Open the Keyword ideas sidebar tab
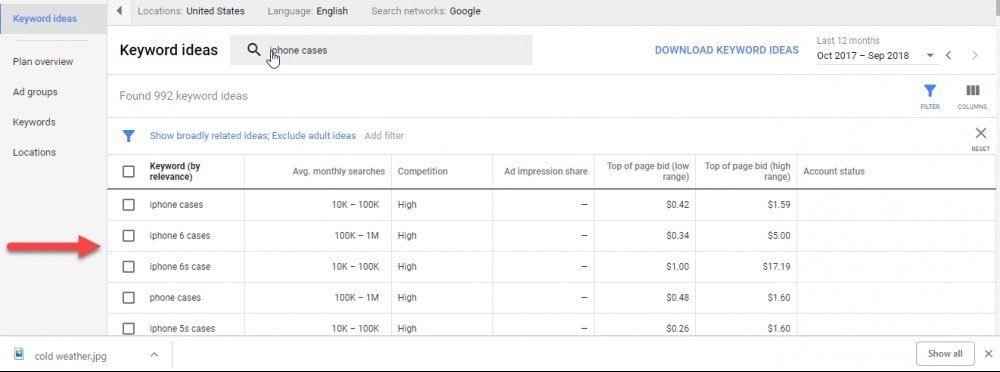 click(x=53, y=19)
